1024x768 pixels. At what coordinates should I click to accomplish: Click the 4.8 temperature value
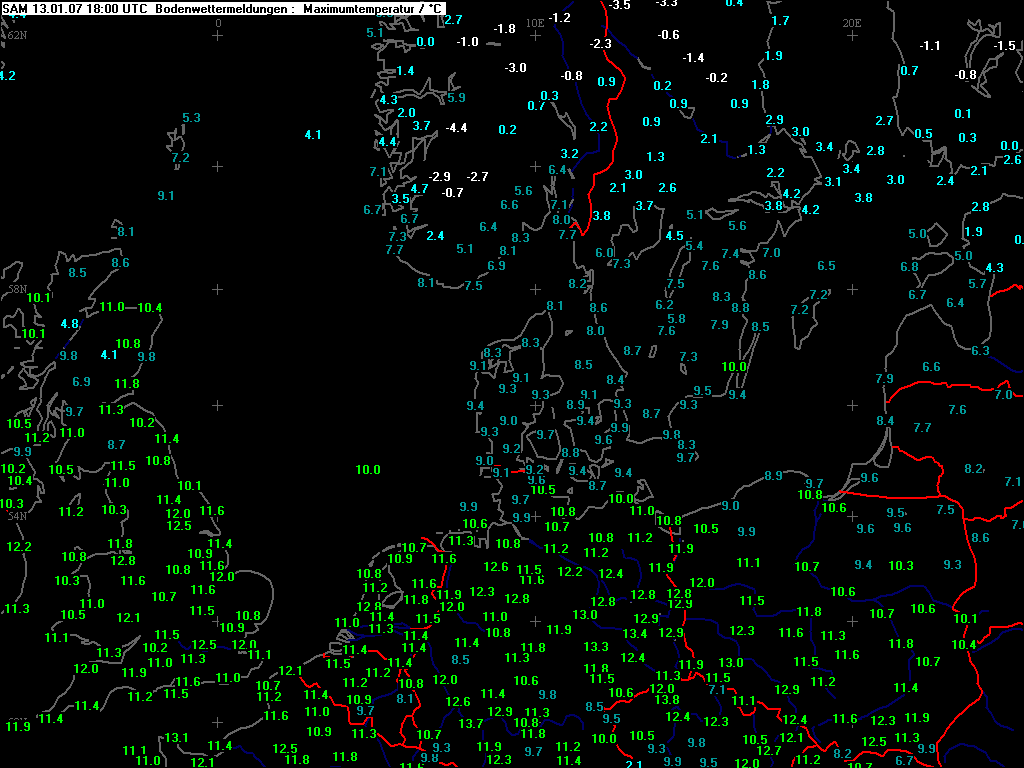69,323
